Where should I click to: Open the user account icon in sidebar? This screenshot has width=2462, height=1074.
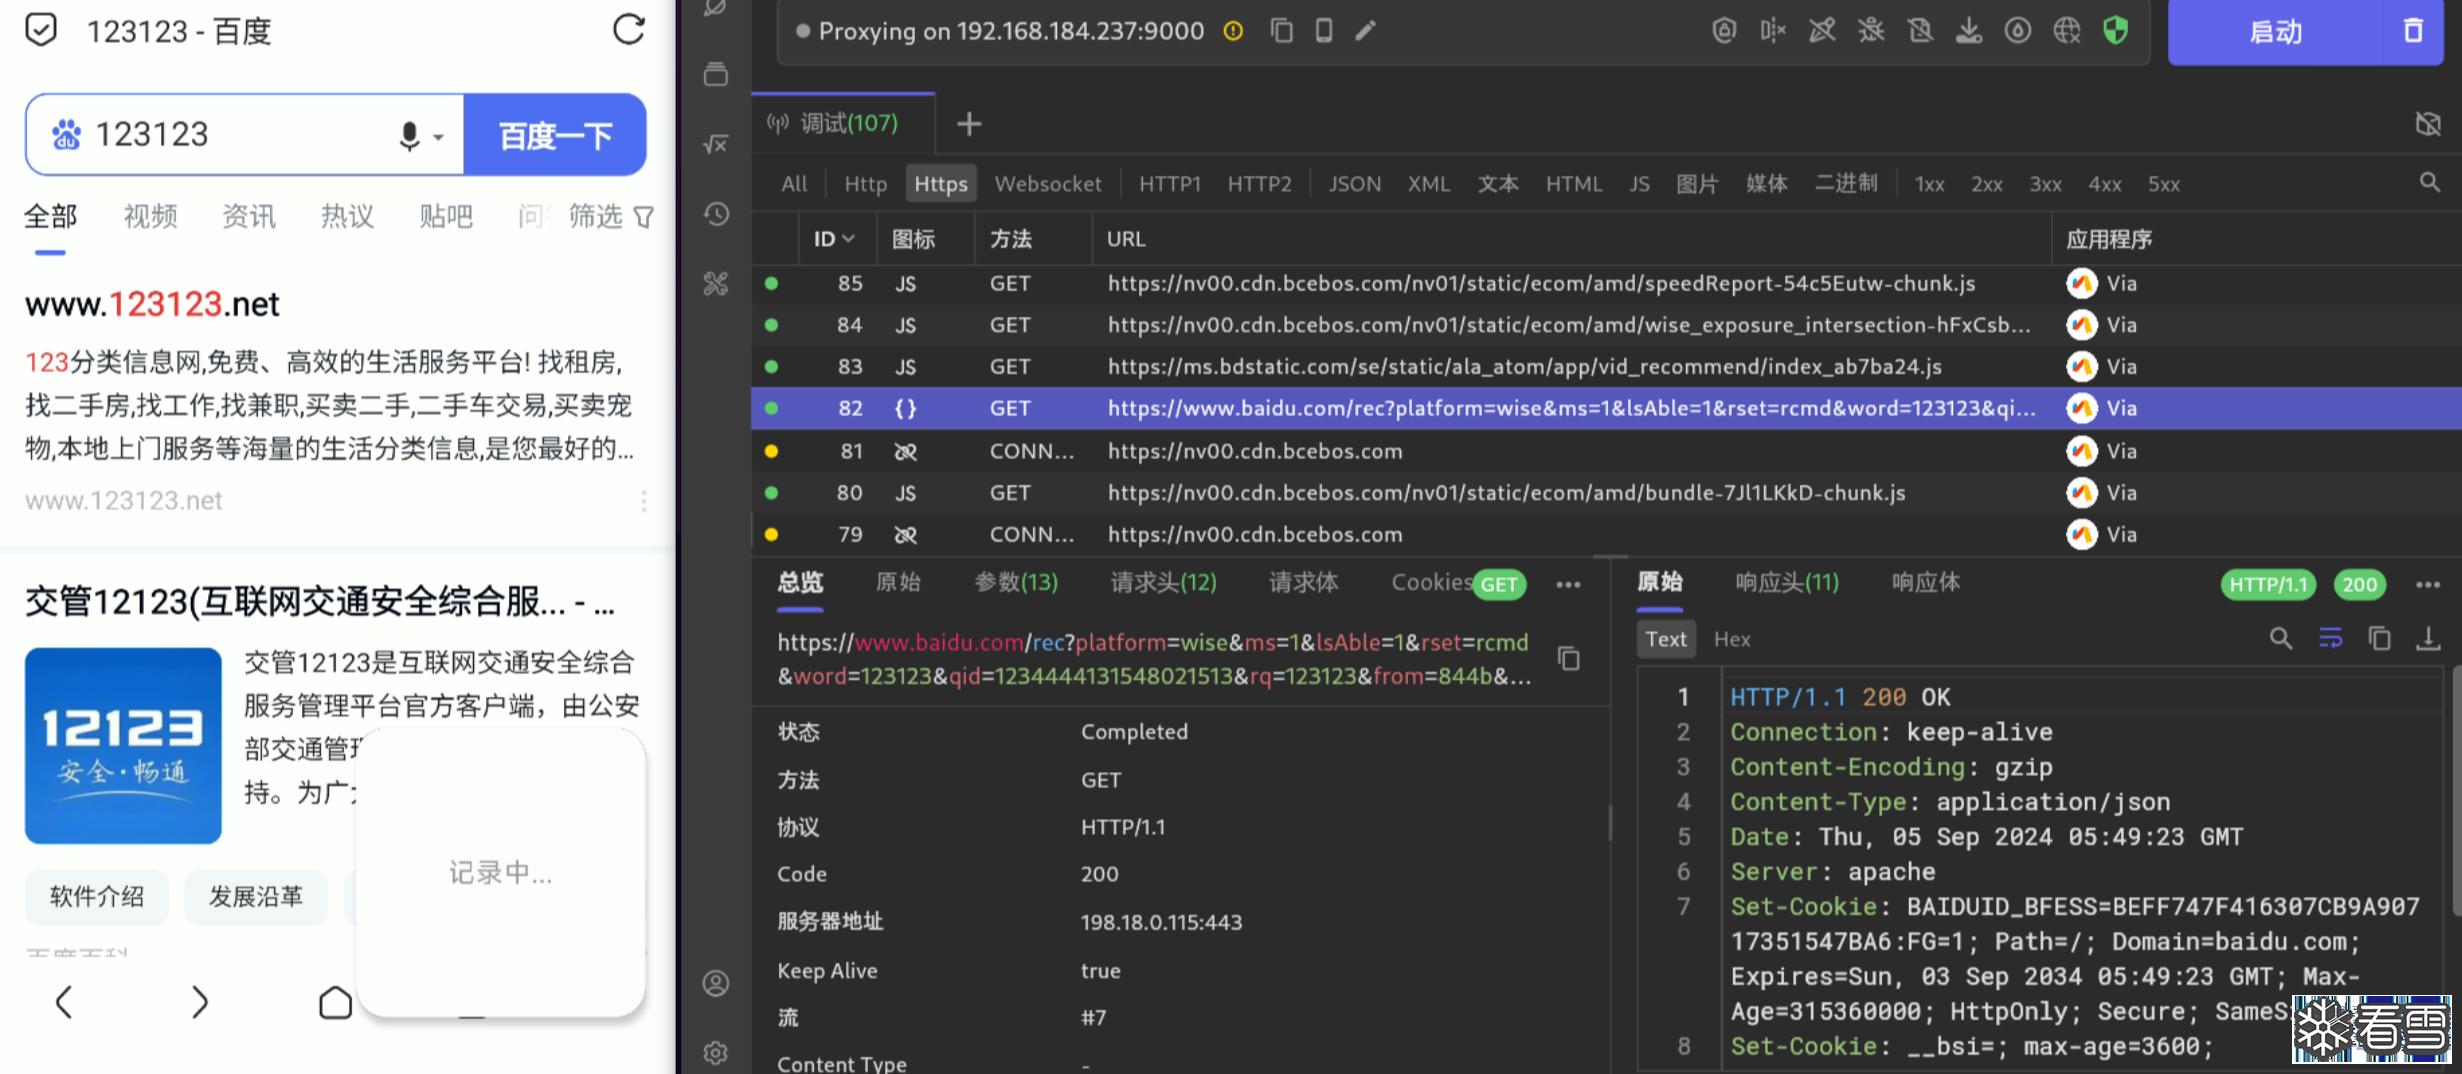(716, 983)
